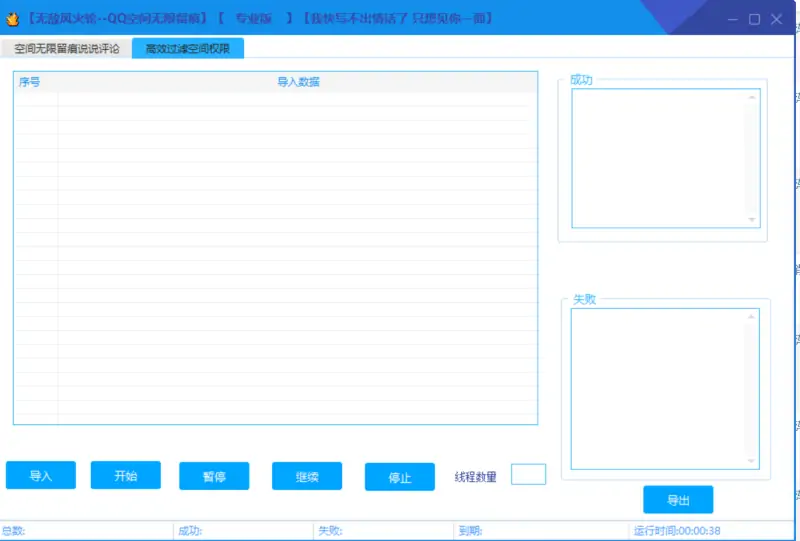The image size is (800, 541).
Task: Hit the 暂停 button
Action: click(x=214, y=476)
